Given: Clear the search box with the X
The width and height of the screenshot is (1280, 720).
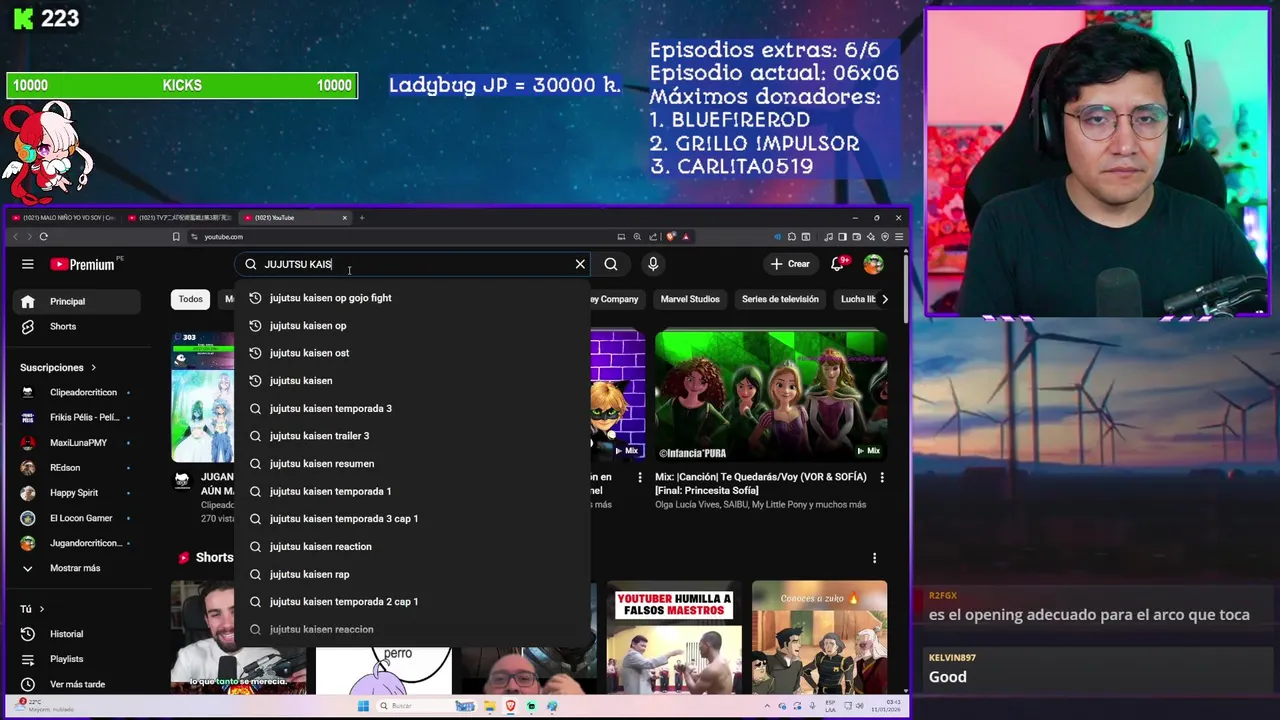Looking at the screenshot, I should (x=580, y=264).
